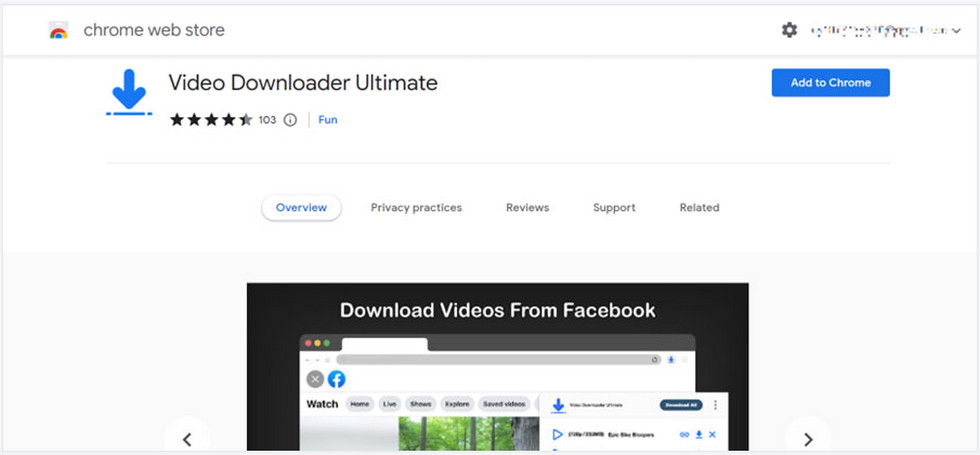Click the Facebook logo in the preview

pos(336,379)
